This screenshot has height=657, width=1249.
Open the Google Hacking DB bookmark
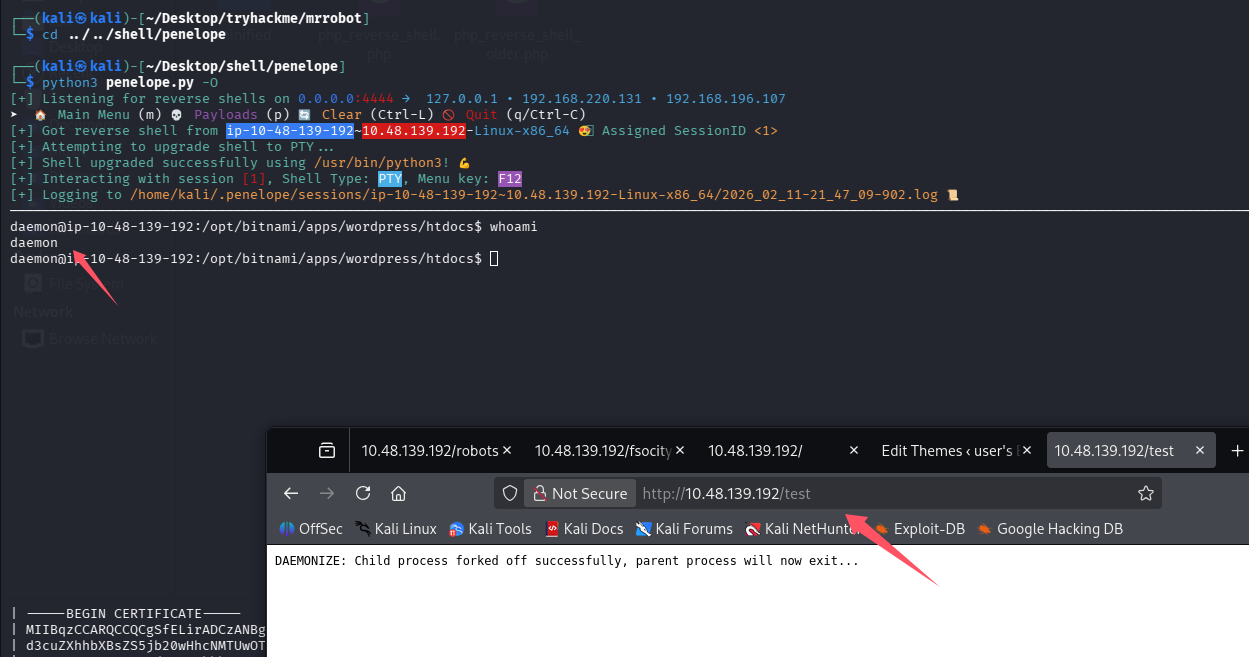(x=1050, y=529)
